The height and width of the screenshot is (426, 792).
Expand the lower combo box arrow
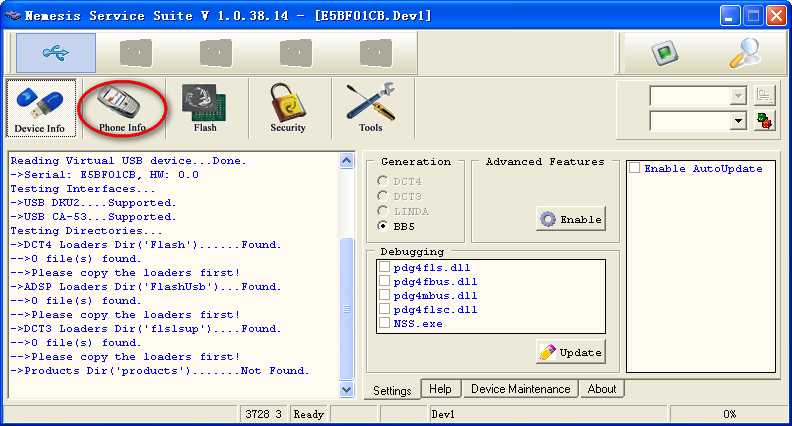pyautogui.click(x=738, y=121)
